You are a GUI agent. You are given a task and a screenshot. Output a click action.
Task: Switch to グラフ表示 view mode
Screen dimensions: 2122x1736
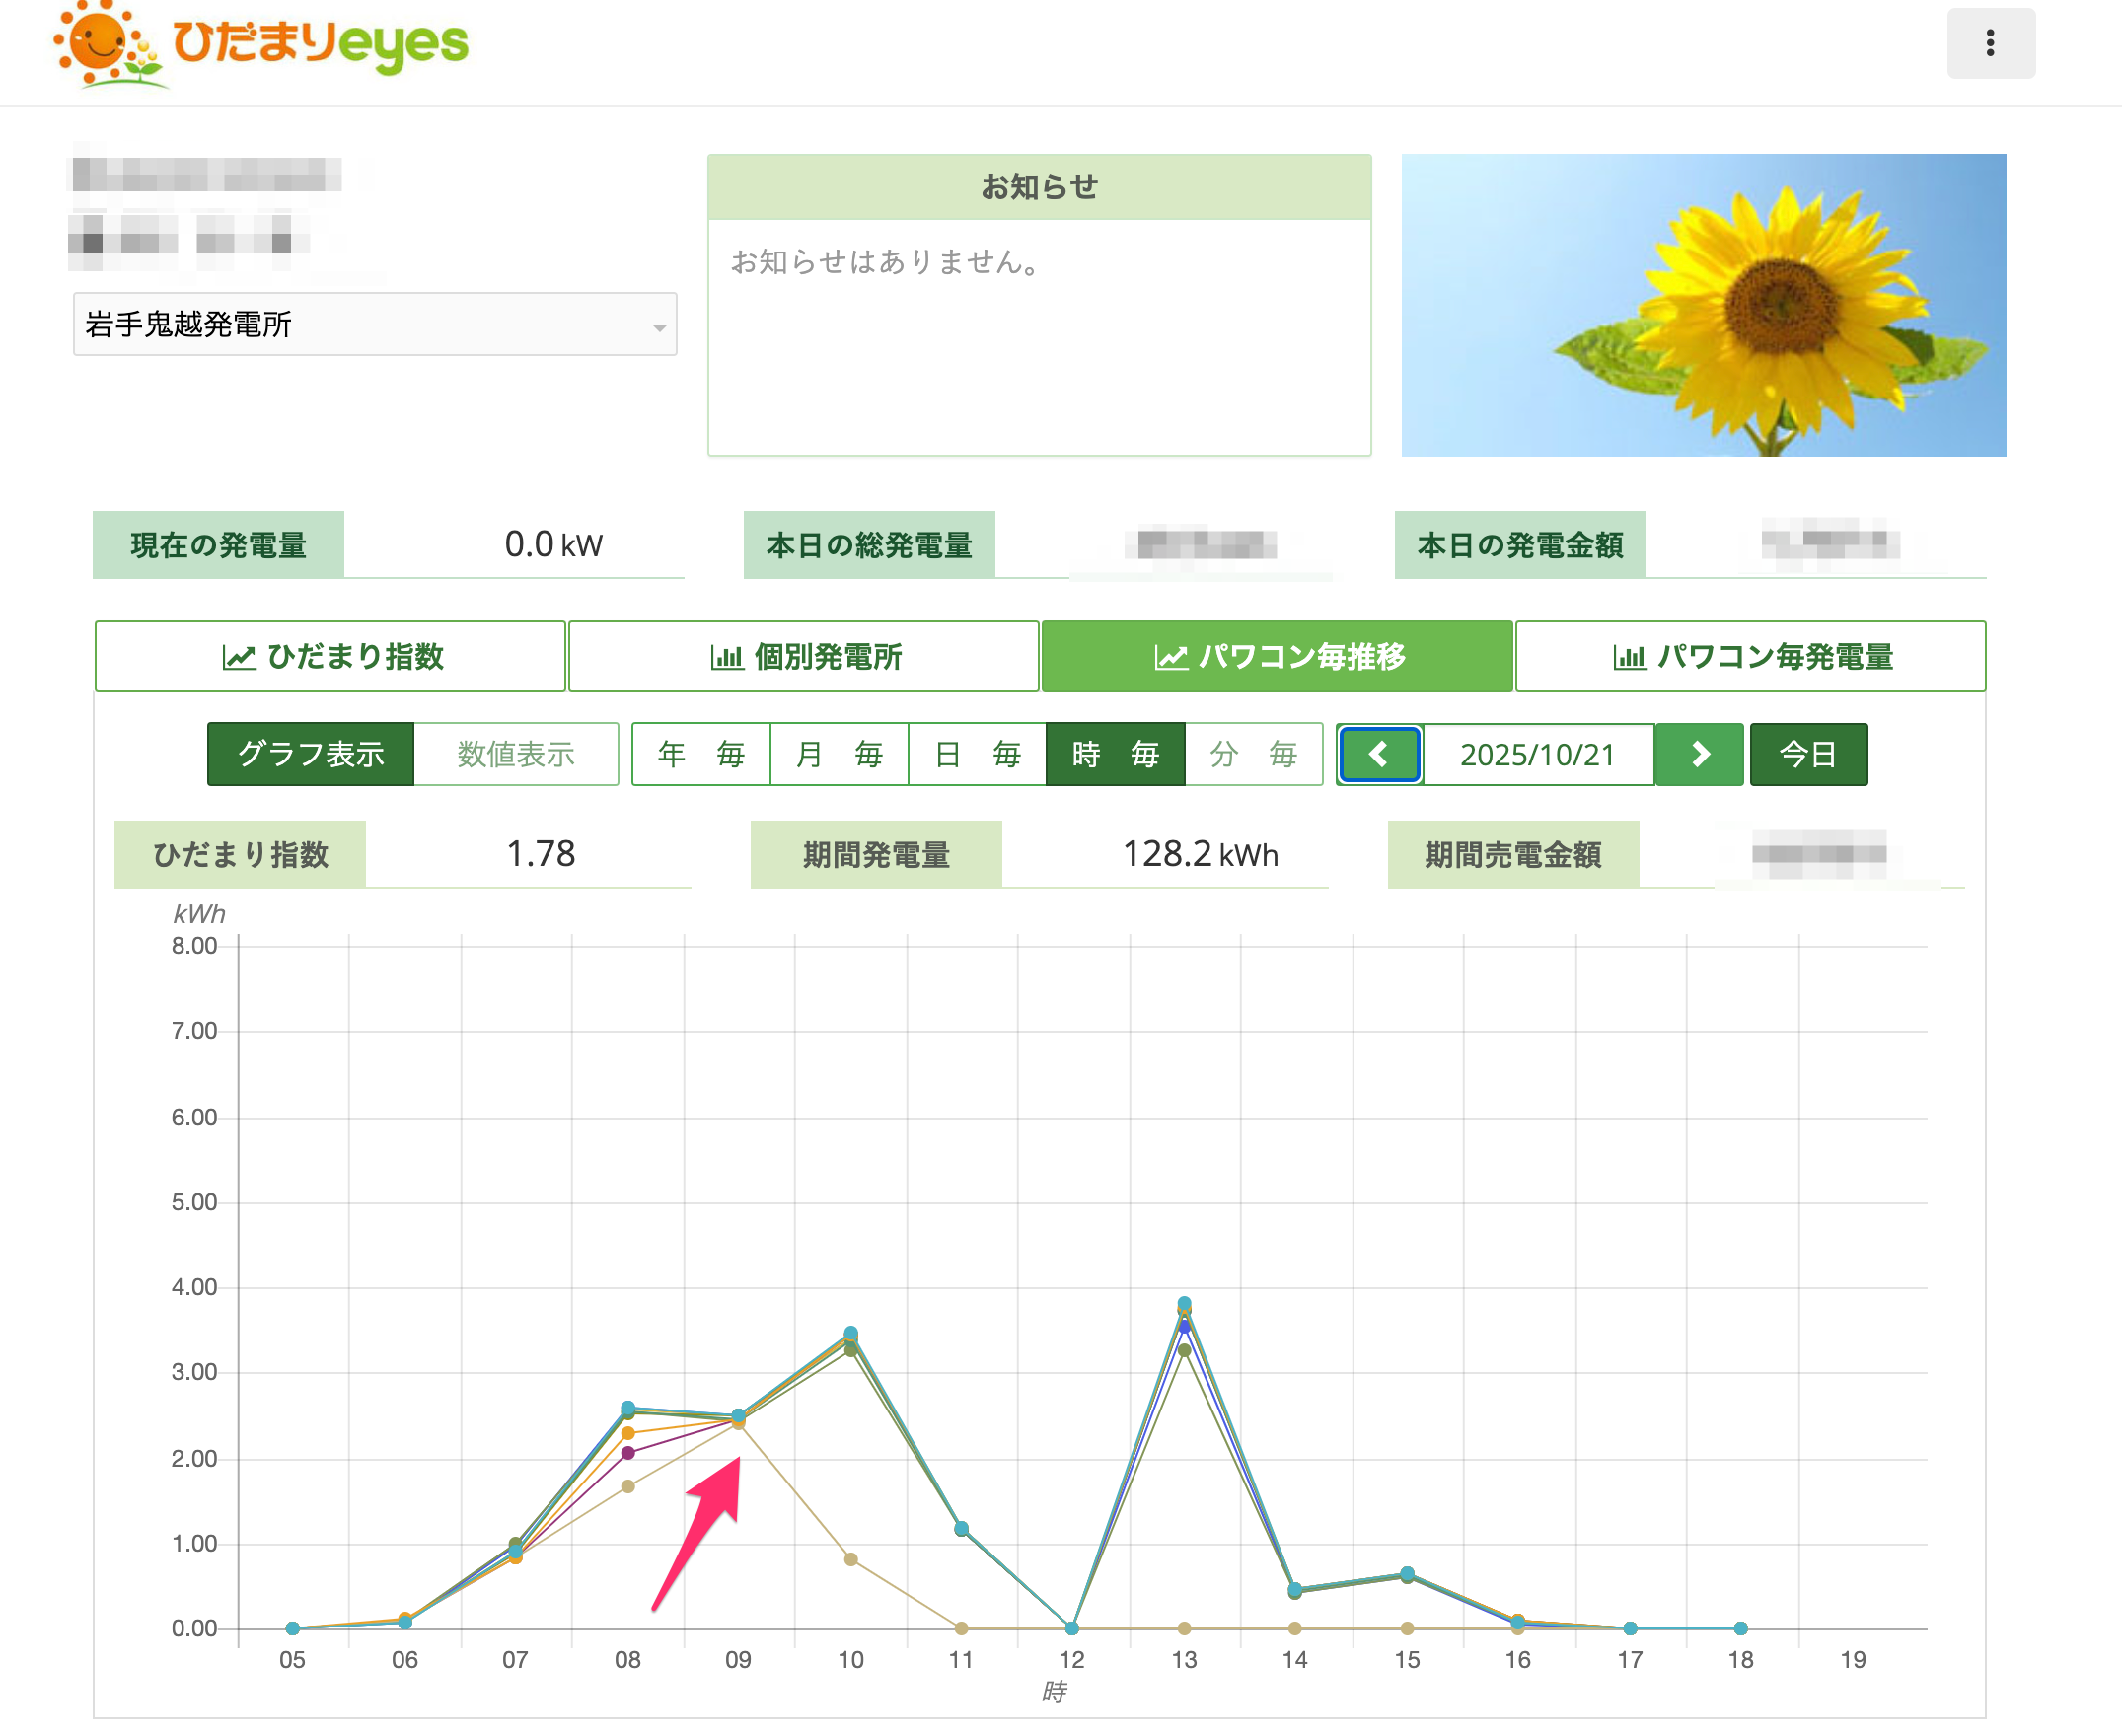[x=310, y=754]
